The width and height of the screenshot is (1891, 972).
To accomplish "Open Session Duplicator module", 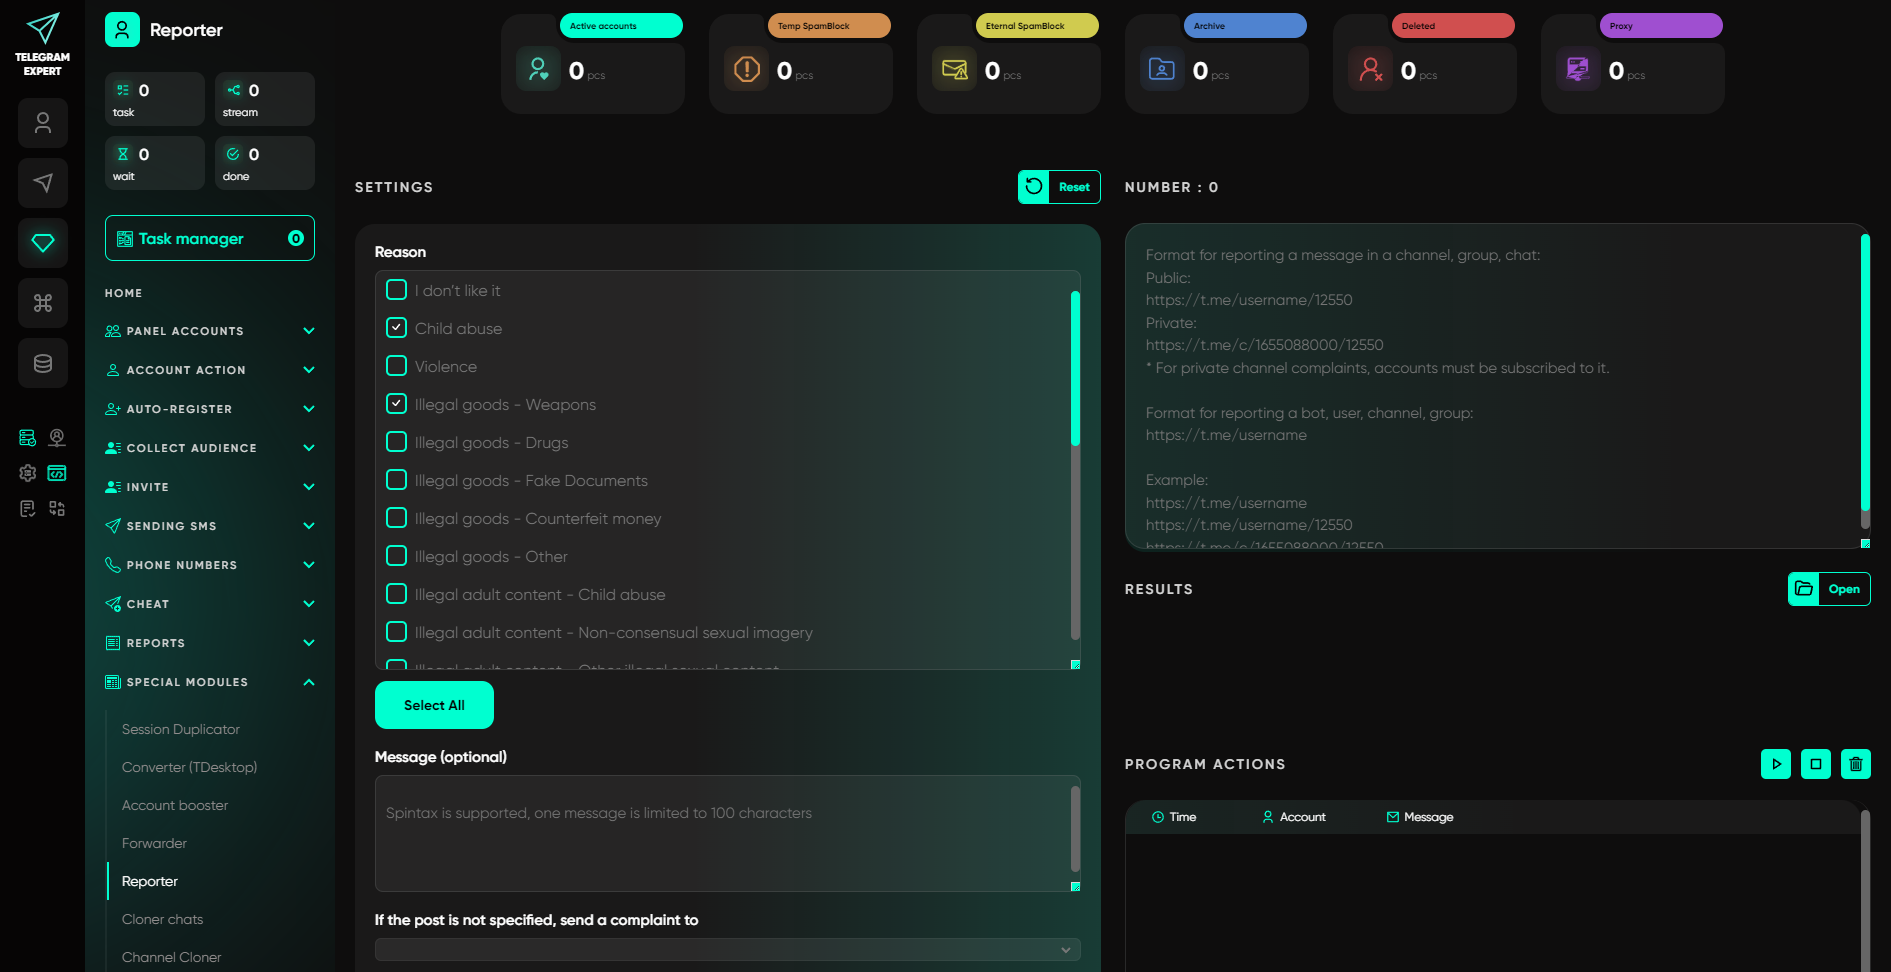I will 181,729.
